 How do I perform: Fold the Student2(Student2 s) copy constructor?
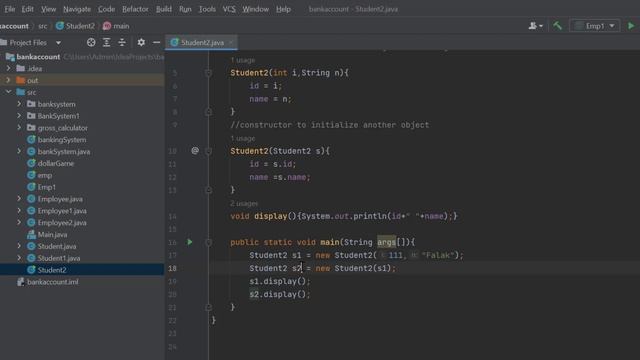tap(208, 151)
